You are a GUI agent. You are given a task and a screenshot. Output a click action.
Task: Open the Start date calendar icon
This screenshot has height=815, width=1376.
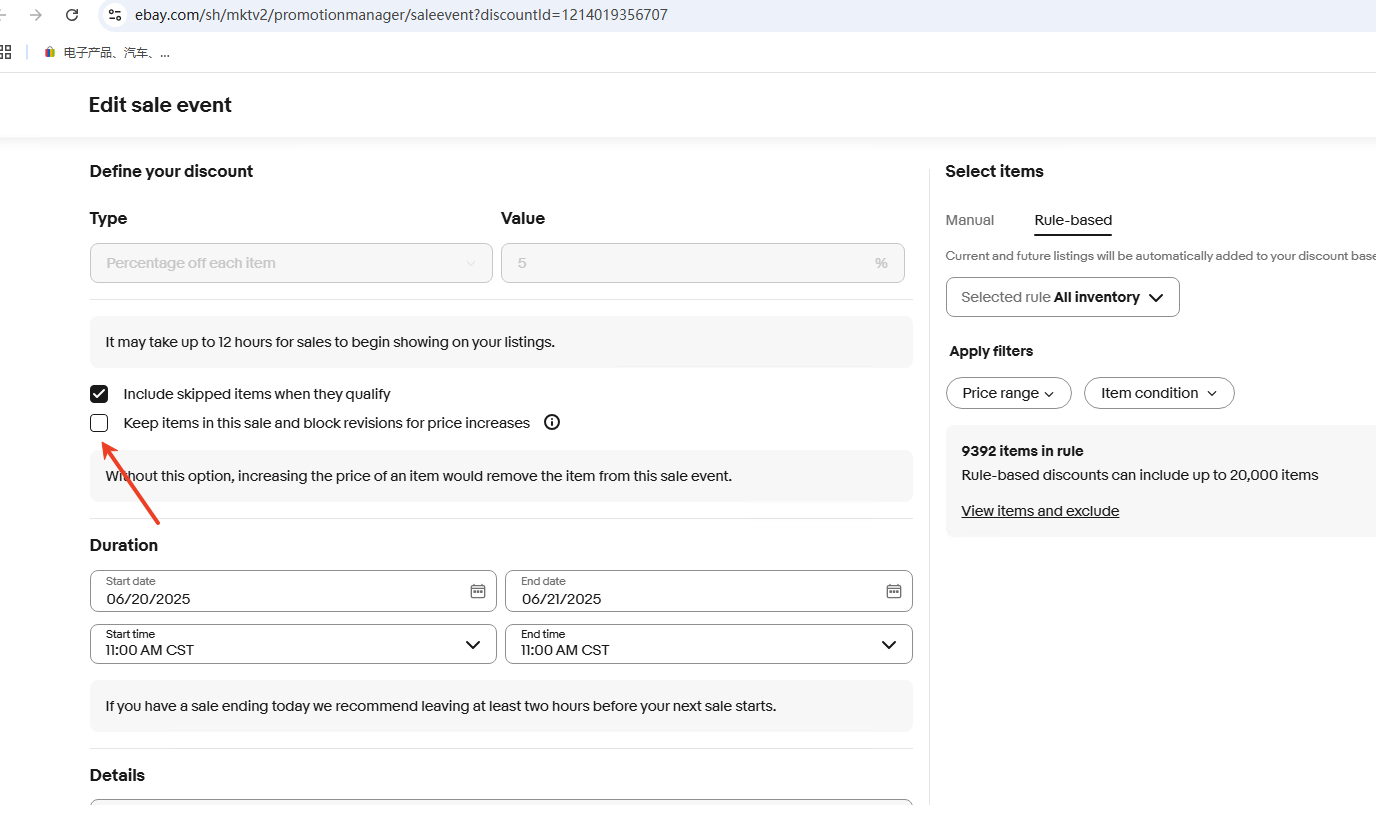[x=478, y=591]
